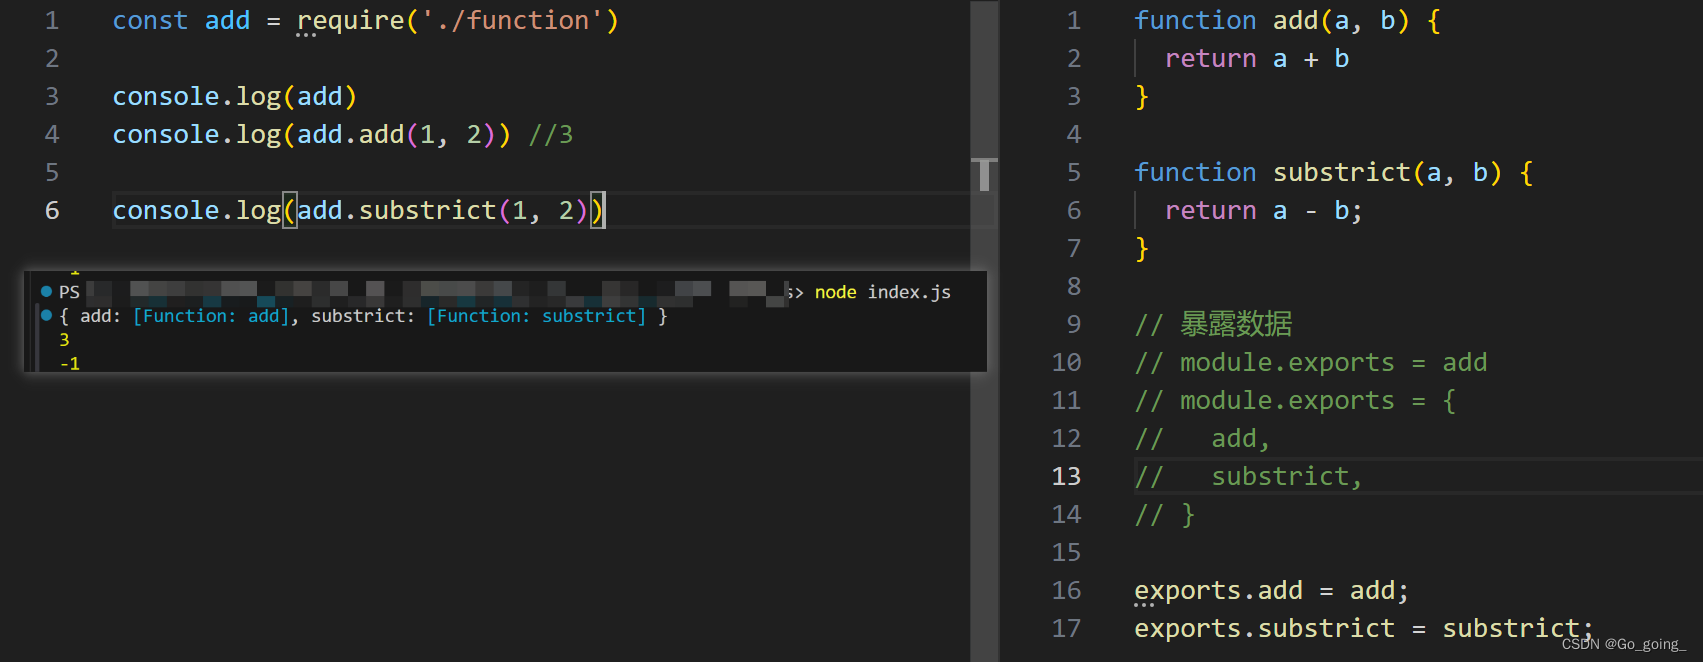Click line number 13 in right editor gutter
Viewport: 1703px width, 662px height.
click(1066, 477)
